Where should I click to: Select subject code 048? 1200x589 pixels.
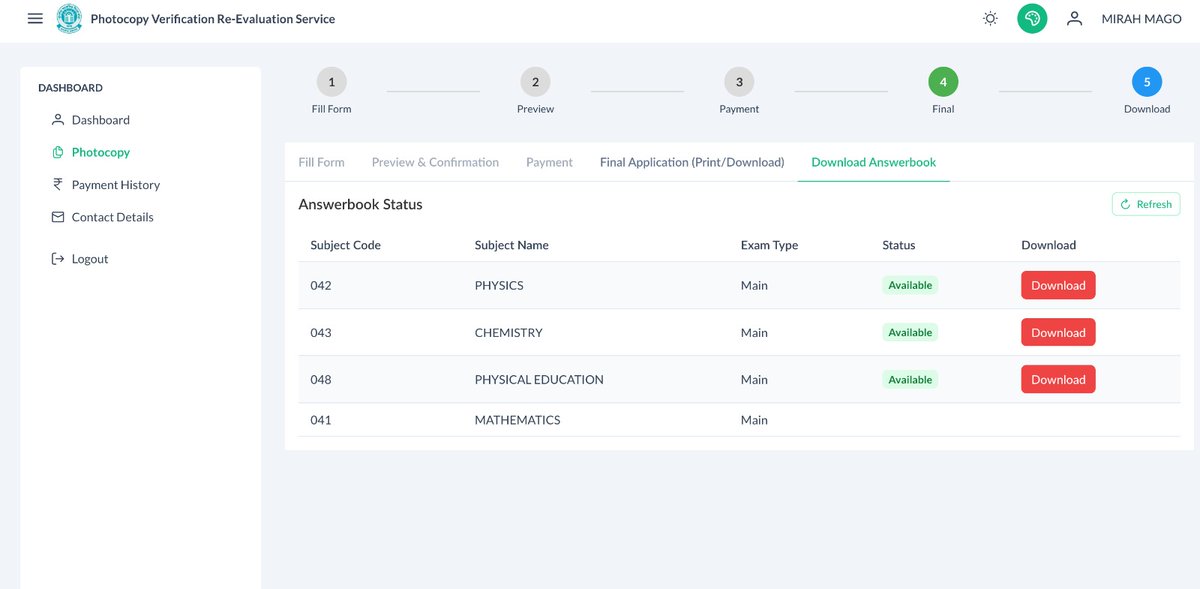(320, 379)
